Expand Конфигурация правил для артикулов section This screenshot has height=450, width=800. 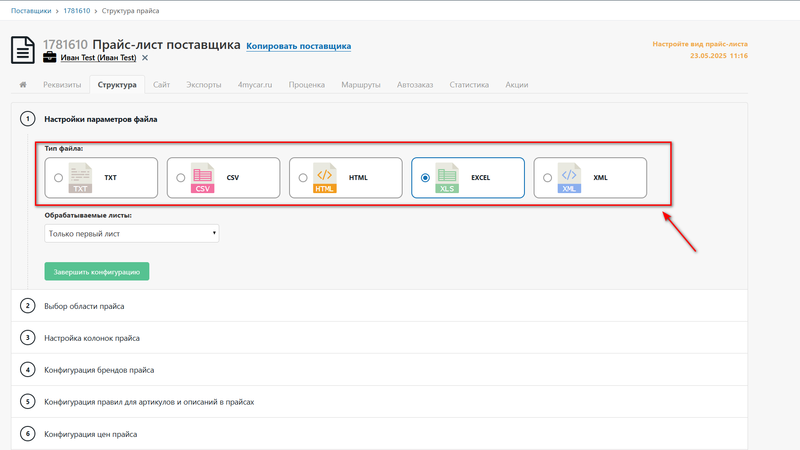[x=379, y=402]
